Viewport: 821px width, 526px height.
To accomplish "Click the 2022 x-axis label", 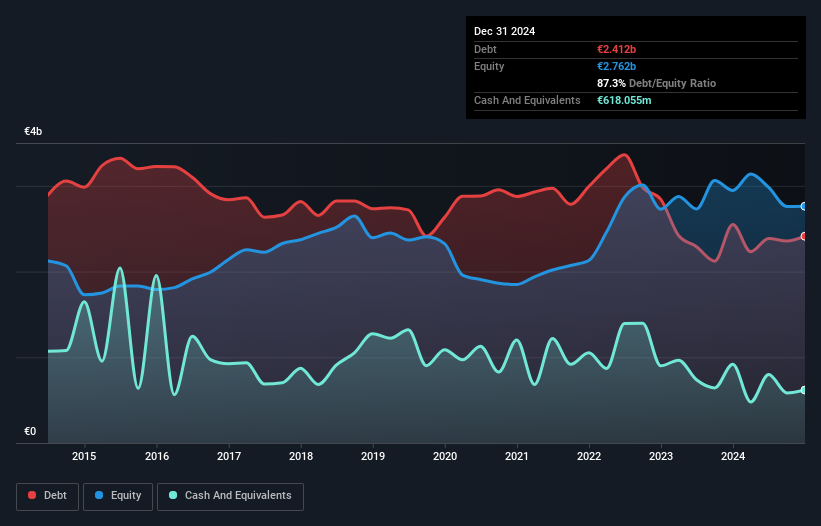I will pyautogui.click(x=589, y=456).
